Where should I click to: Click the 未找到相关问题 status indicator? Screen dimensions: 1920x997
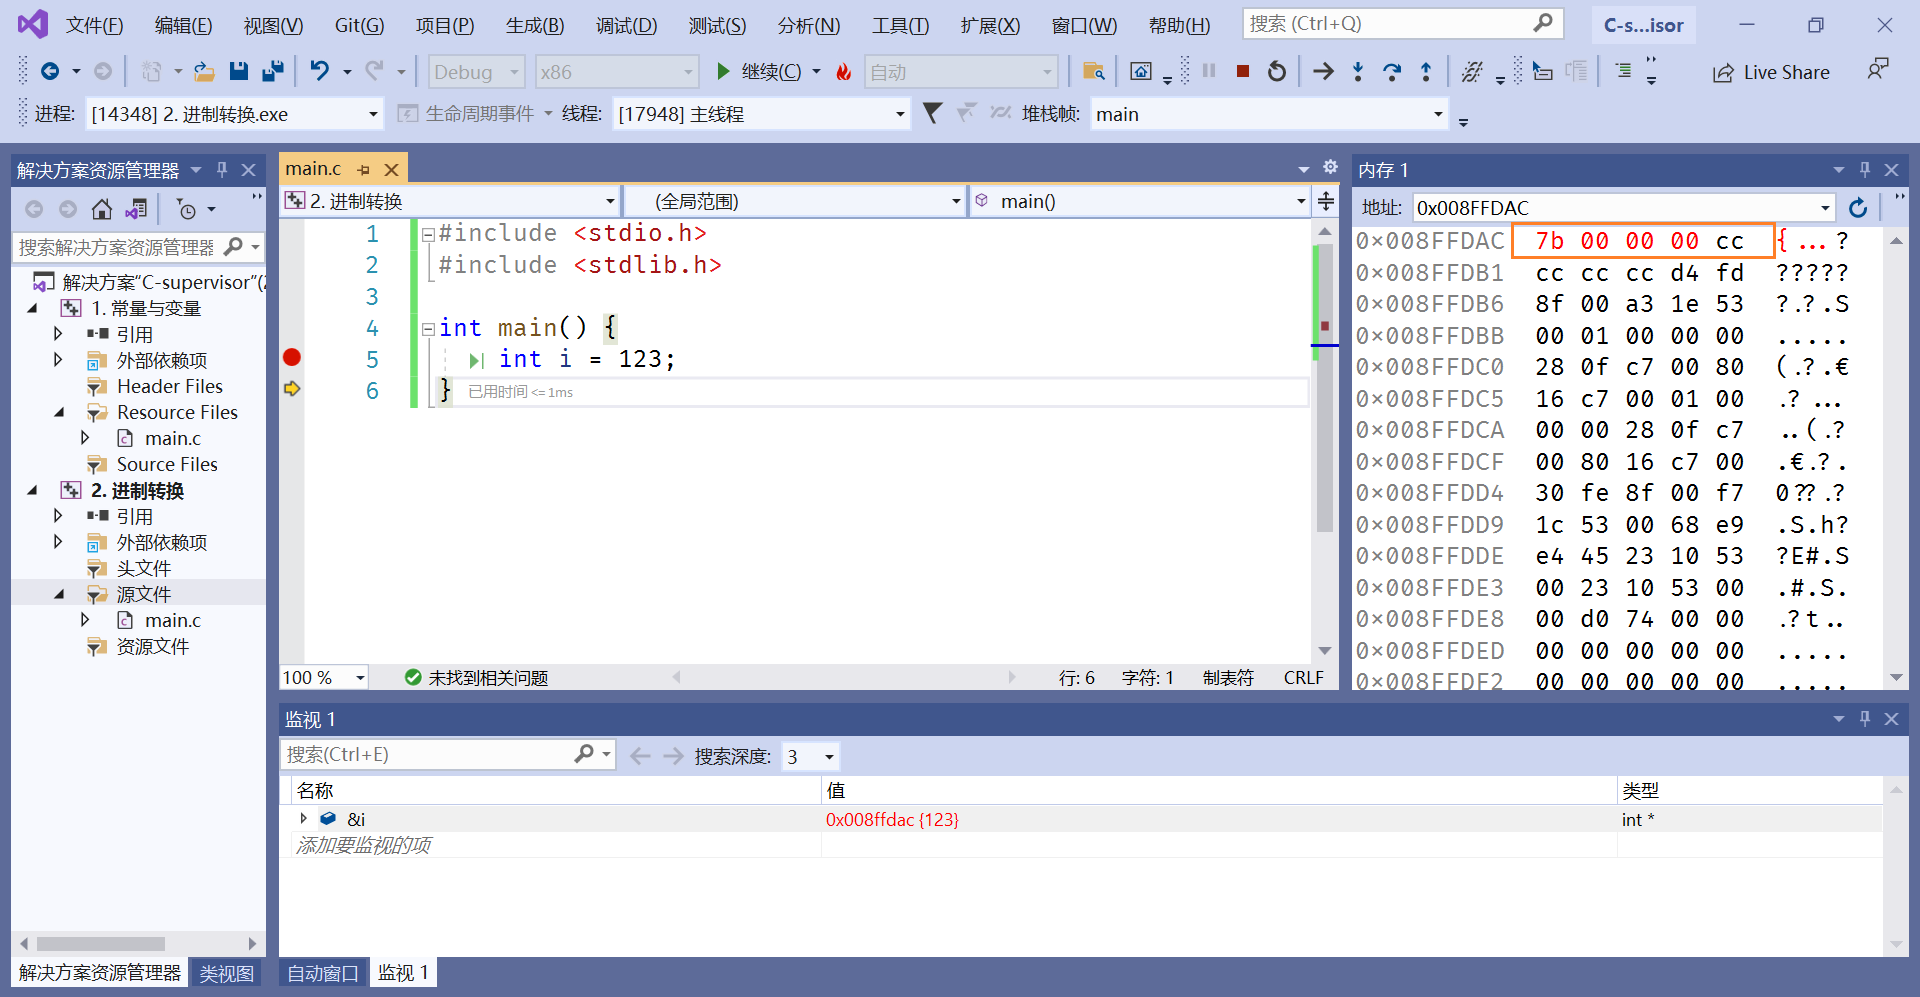click(476, 677)
